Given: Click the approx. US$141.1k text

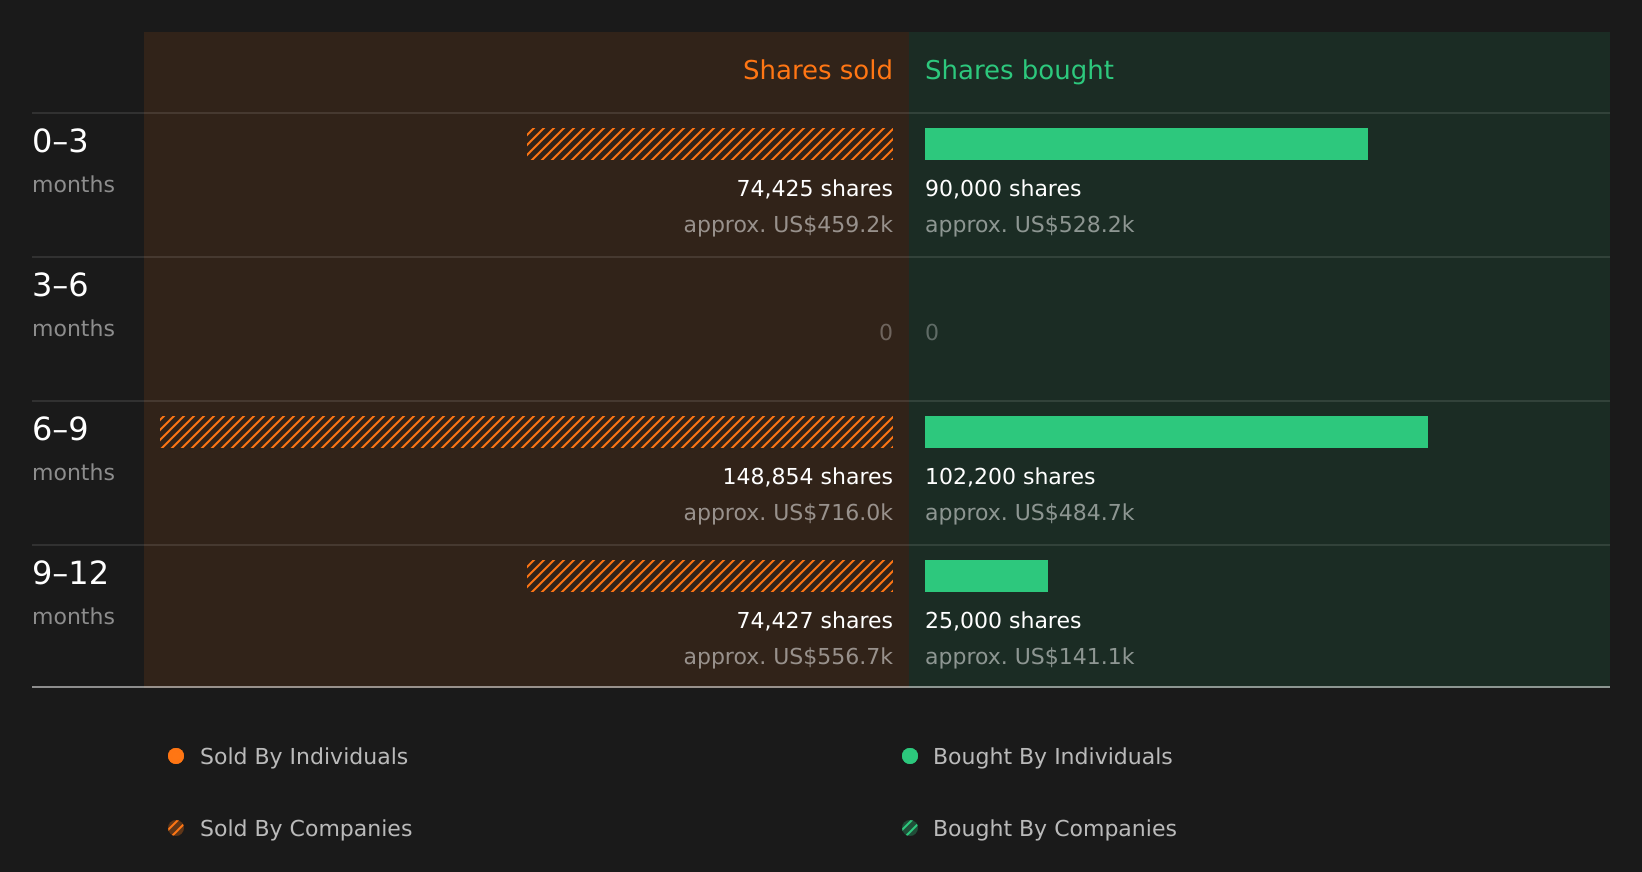Looking at the screenshot, I should pos(1029,657).
